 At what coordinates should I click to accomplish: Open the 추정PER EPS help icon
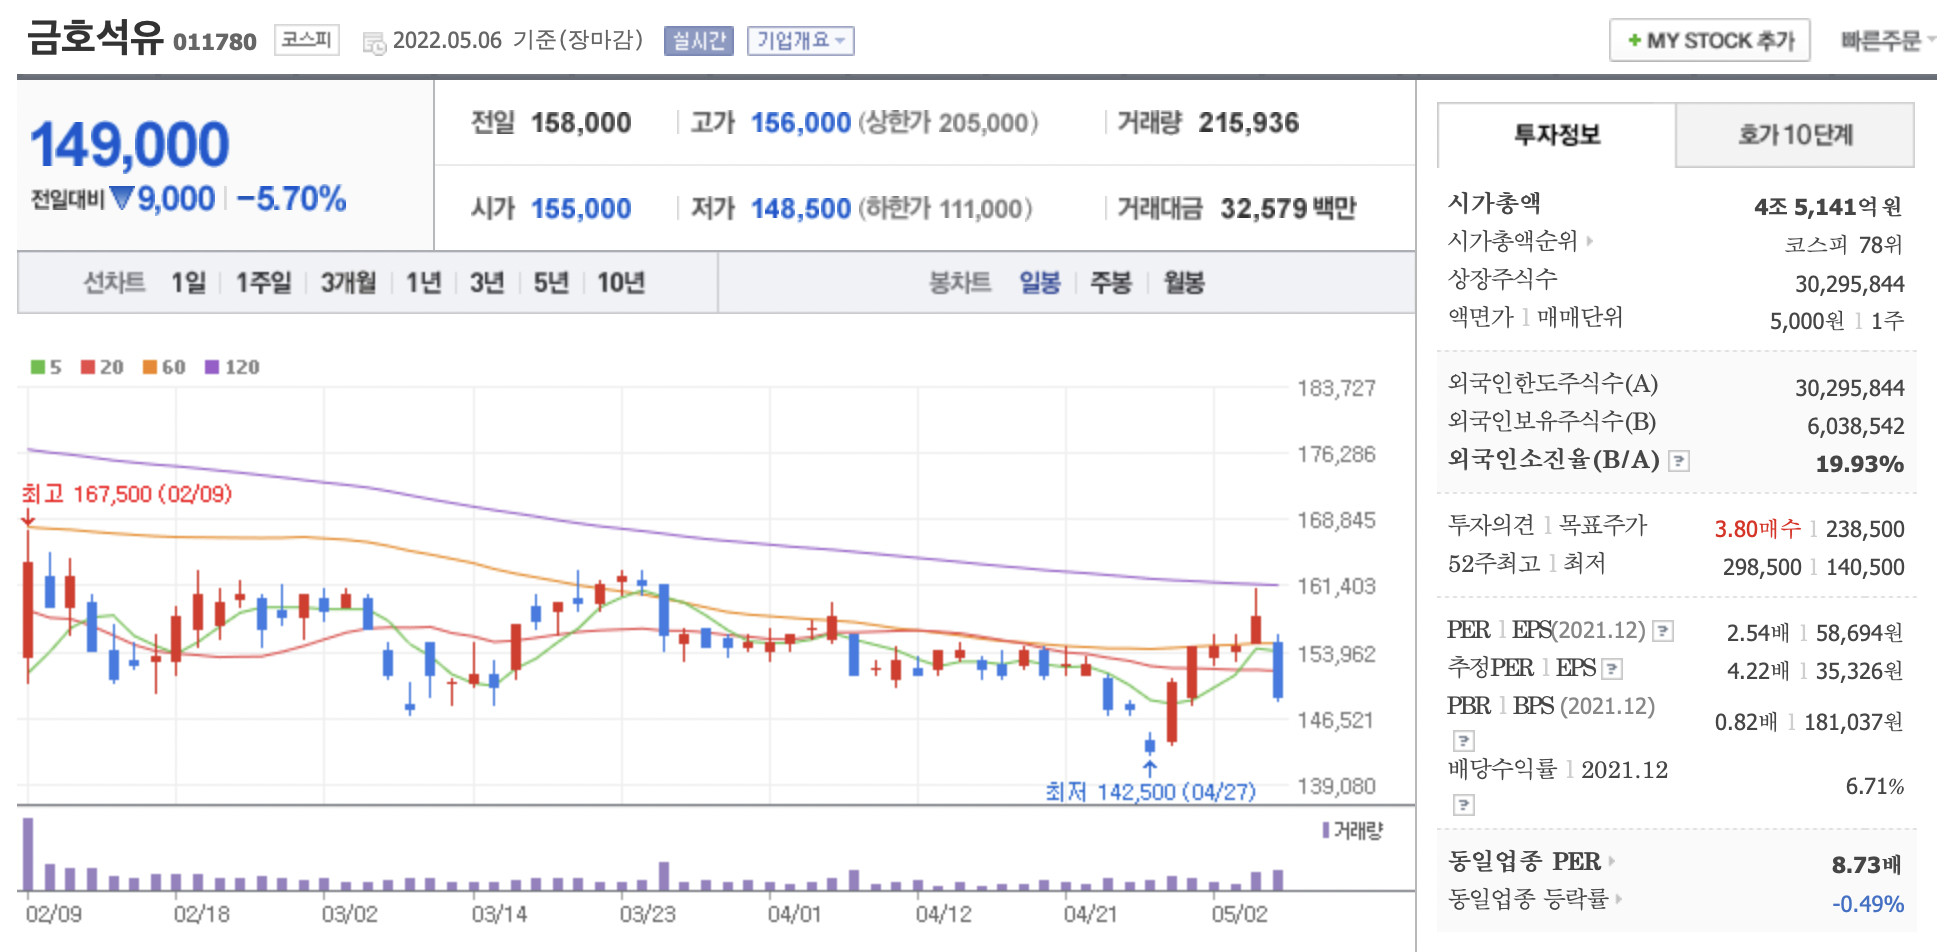click(x=1612, y=669)
